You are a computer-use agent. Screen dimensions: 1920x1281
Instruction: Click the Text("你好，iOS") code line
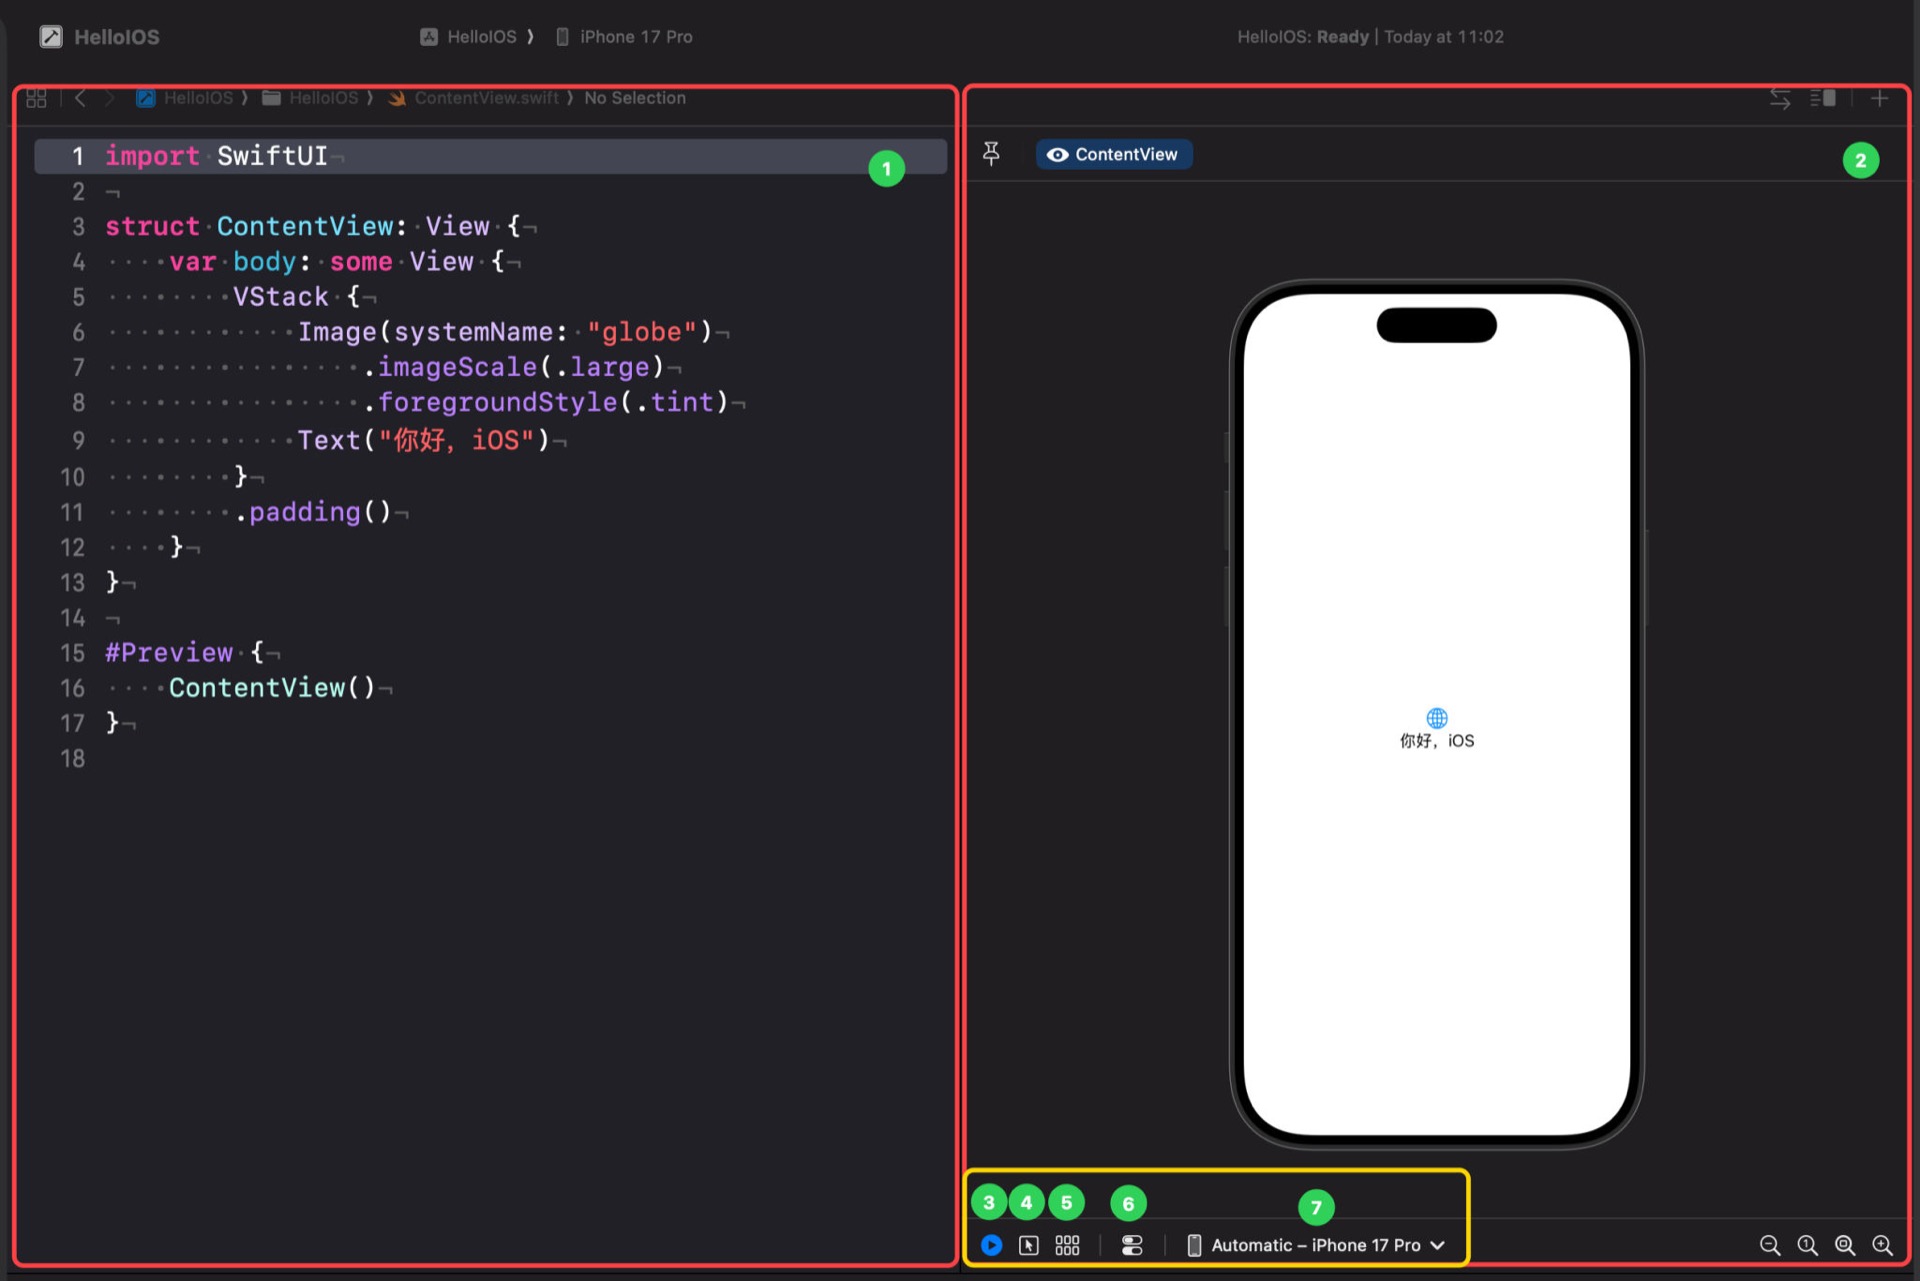click(424, 440)
